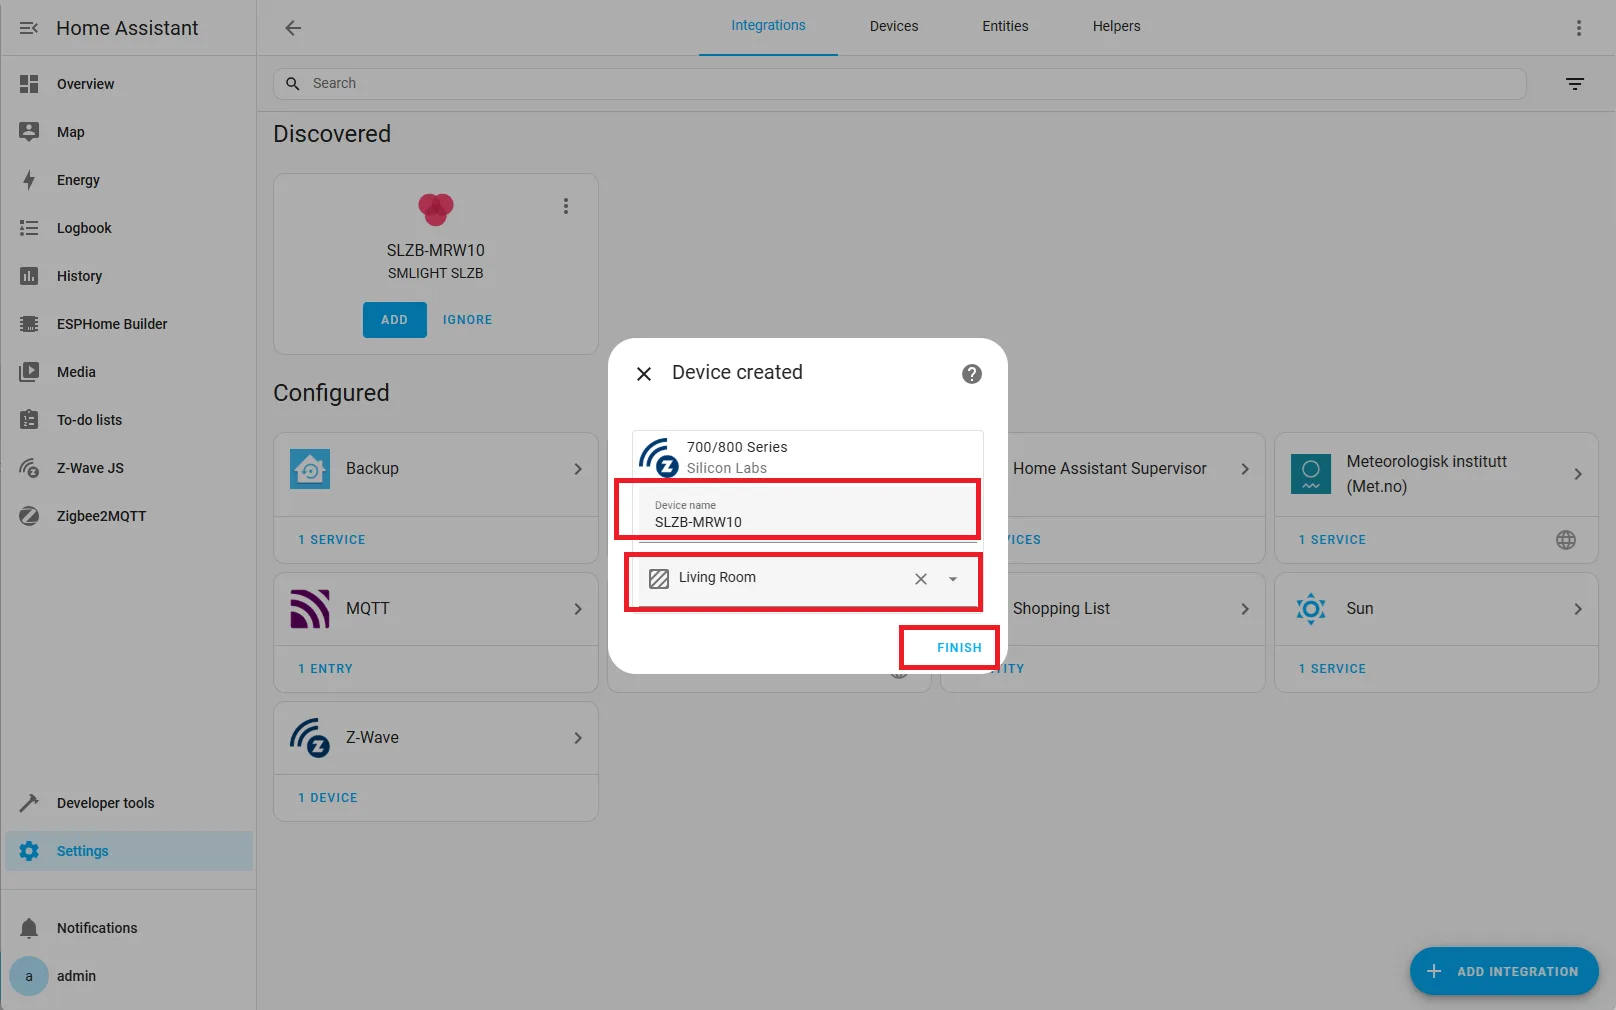Image resolution: width=1616 pixels, height=1010 pixels.
Task: Clear the Living Room area with the X
Action: click(919, 579)
